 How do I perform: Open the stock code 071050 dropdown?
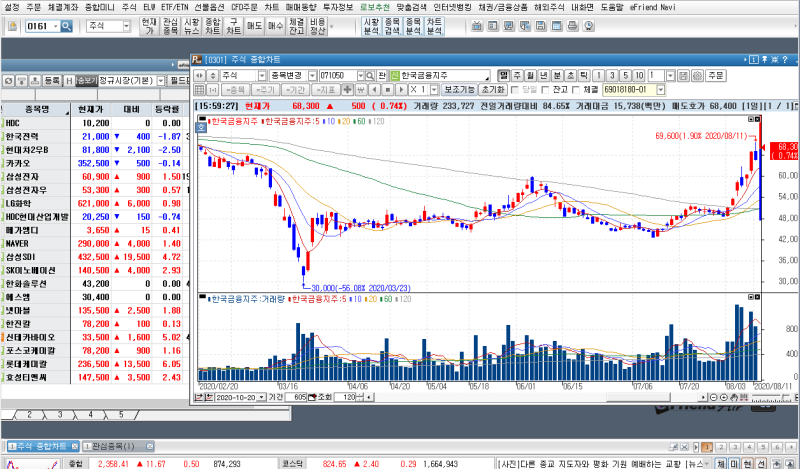(361, 76)
